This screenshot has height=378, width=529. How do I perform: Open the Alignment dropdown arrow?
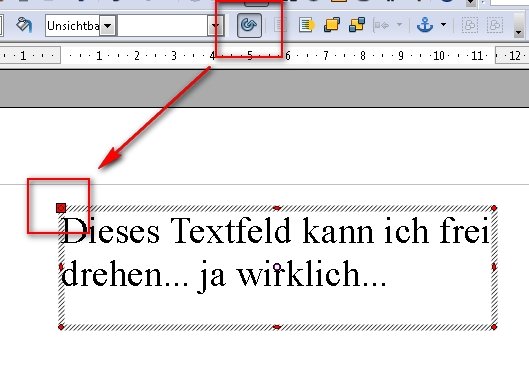[x=399, y=25]
